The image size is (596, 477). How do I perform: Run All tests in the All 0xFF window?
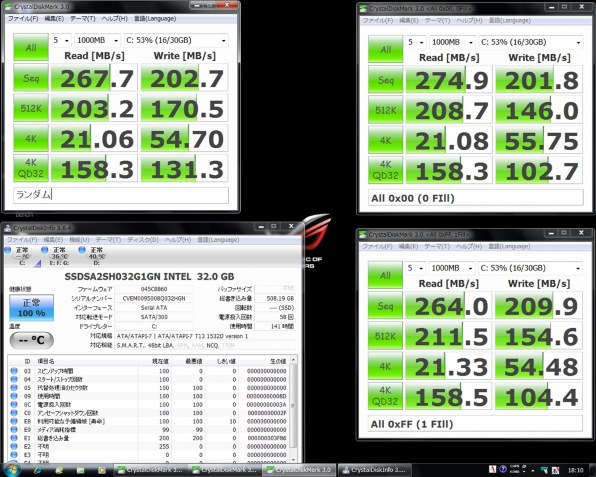(385, 275)
